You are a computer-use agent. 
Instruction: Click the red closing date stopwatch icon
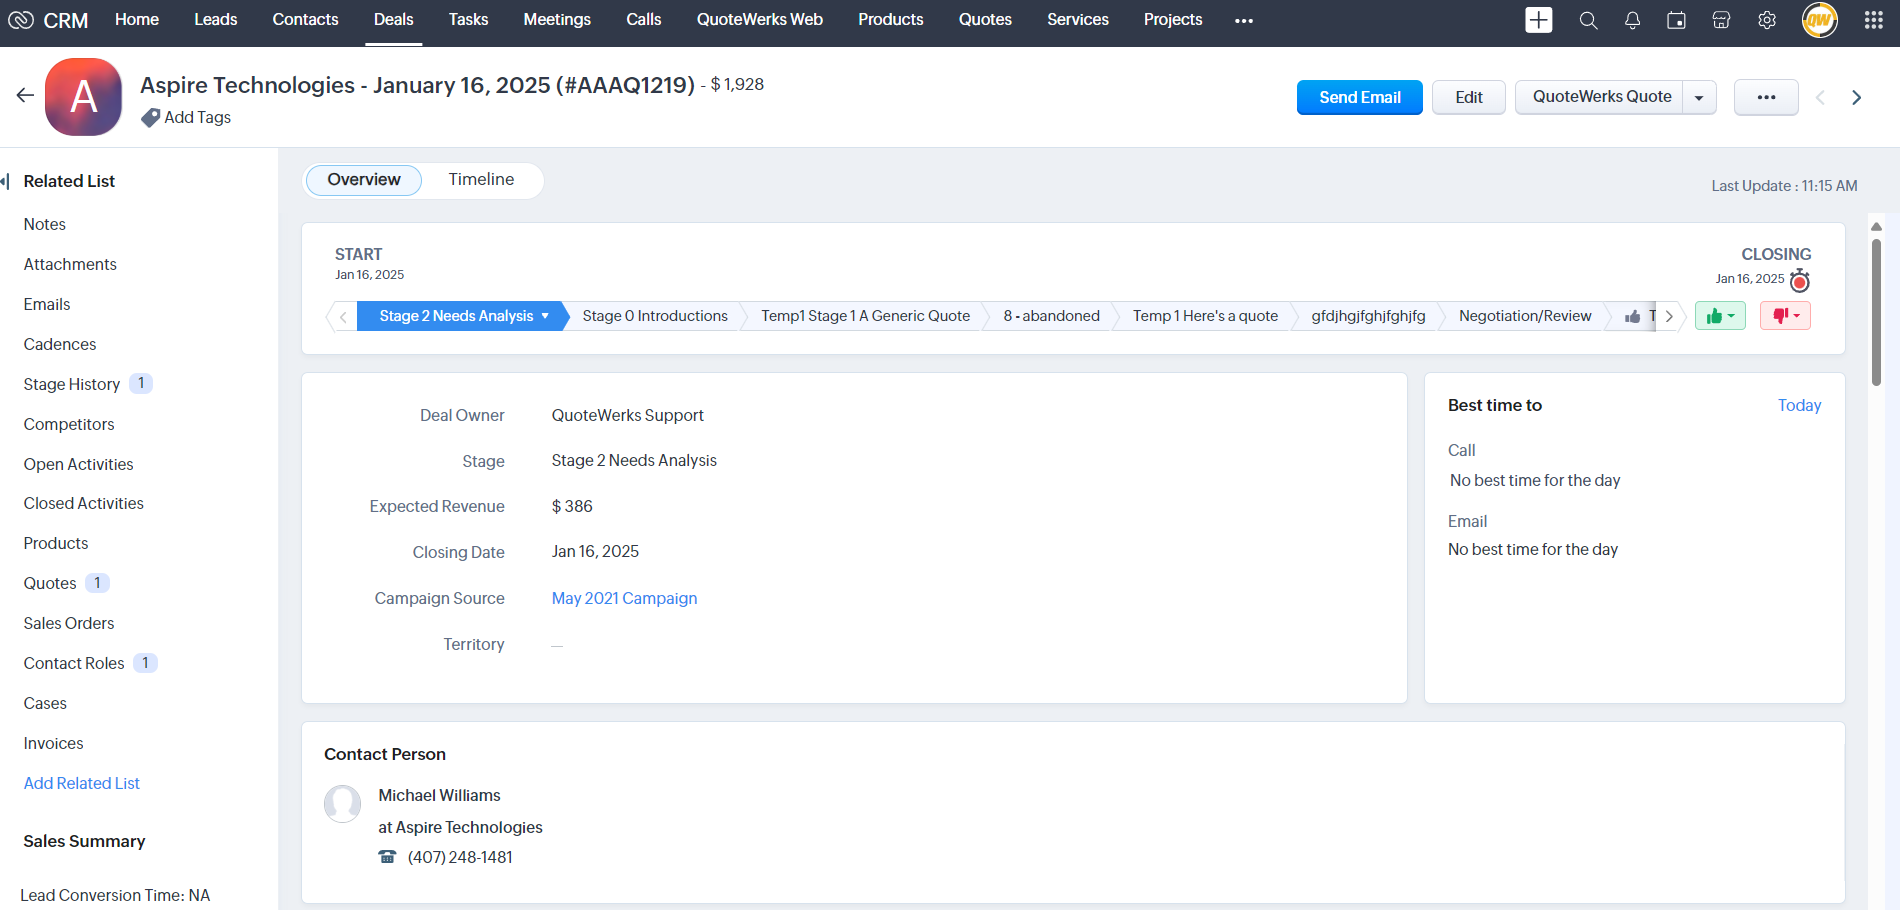[1799, 280]
